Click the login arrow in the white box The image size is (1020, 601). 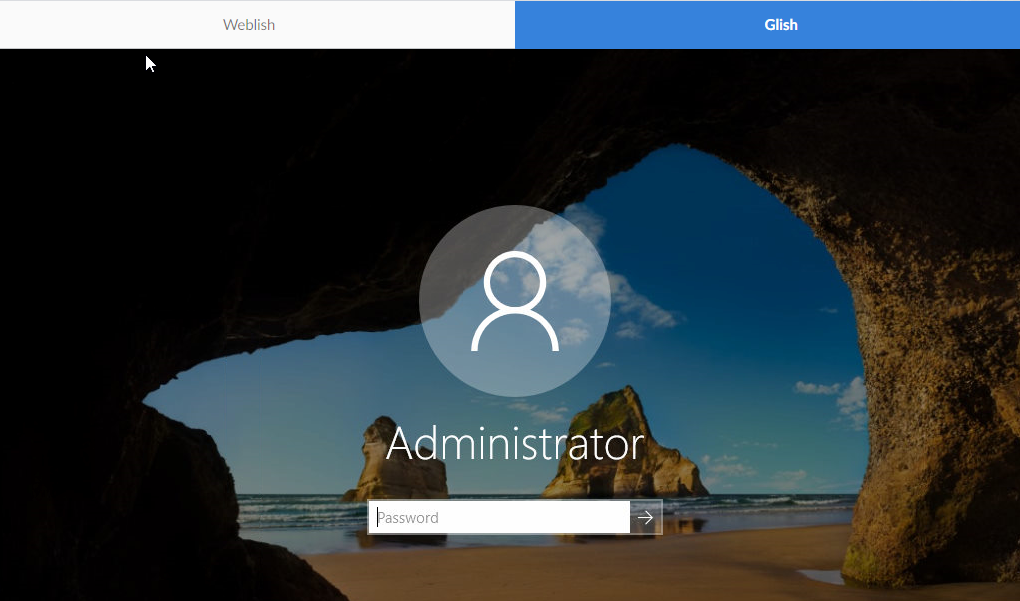pyautogui.click(x=646, y=517)
